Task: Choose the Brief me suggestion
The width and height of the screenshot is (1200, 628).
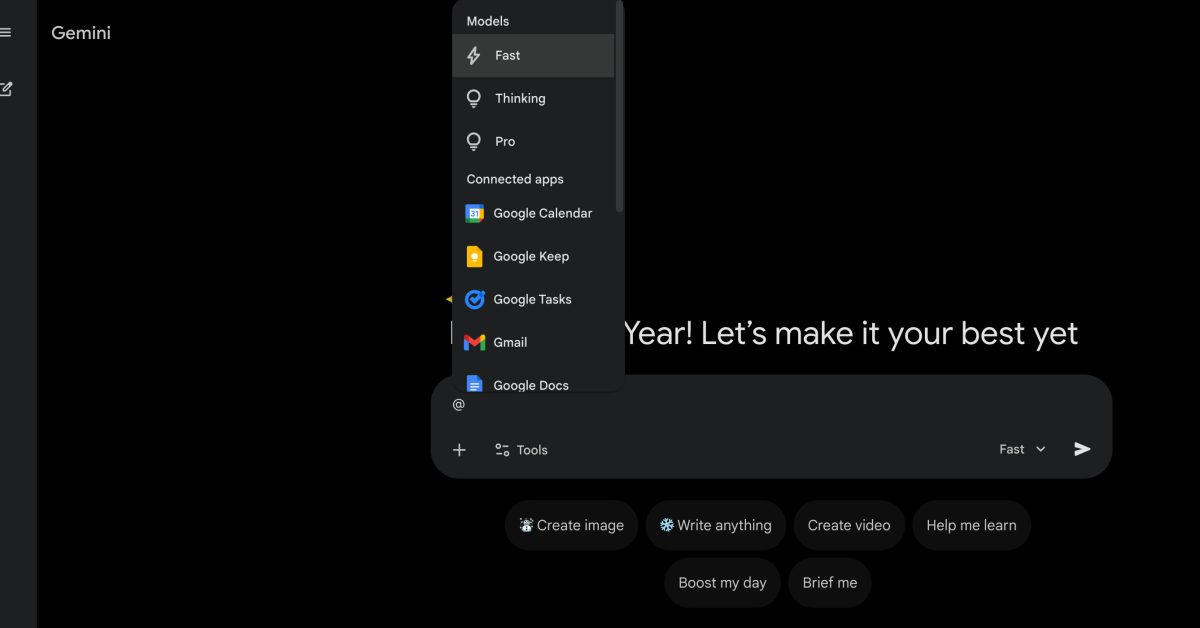Action: coord(829,582)
